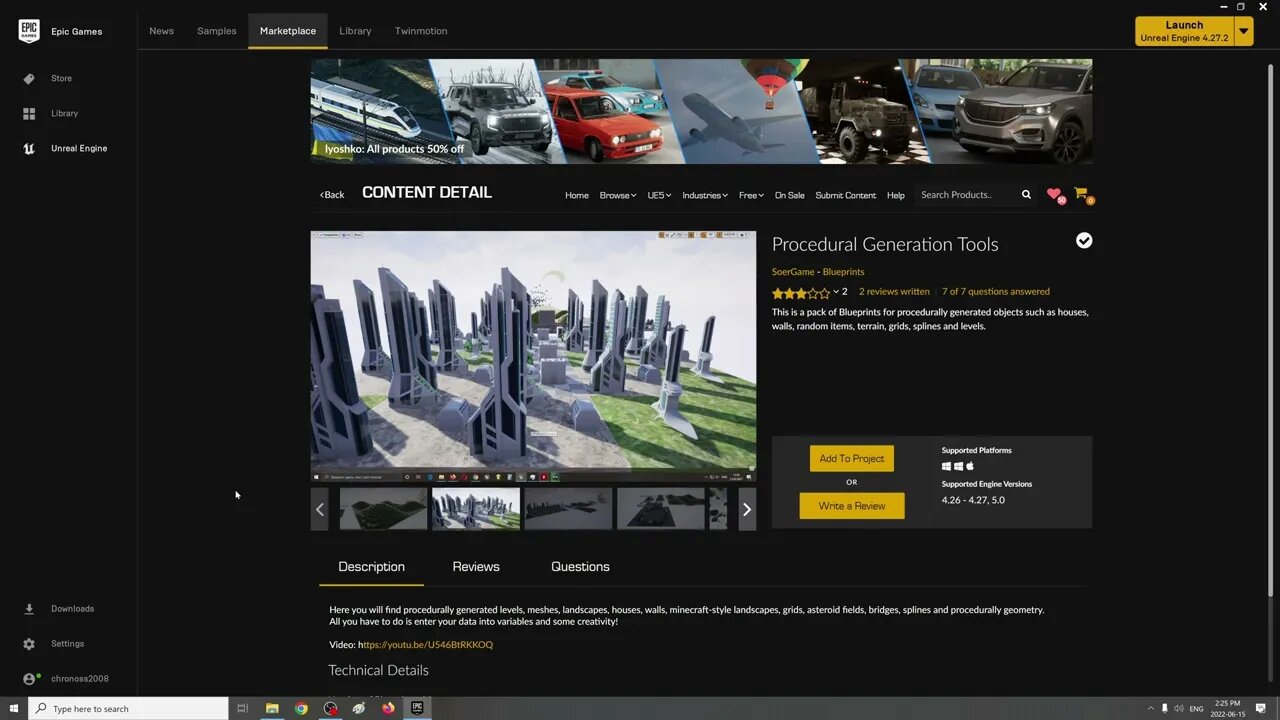This screenshot has width=1280, height=720.
Task: Open the Questions tab
Action: pos(580,566)
